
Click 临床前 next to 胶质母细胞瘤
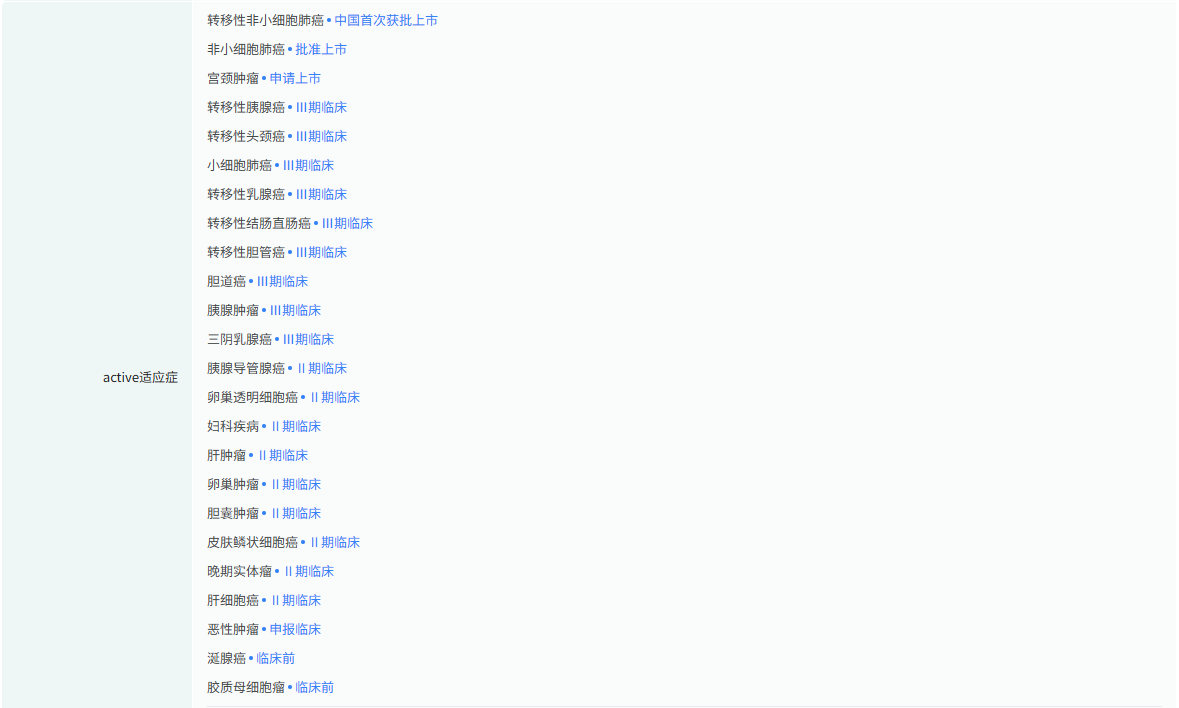point(314,688)
